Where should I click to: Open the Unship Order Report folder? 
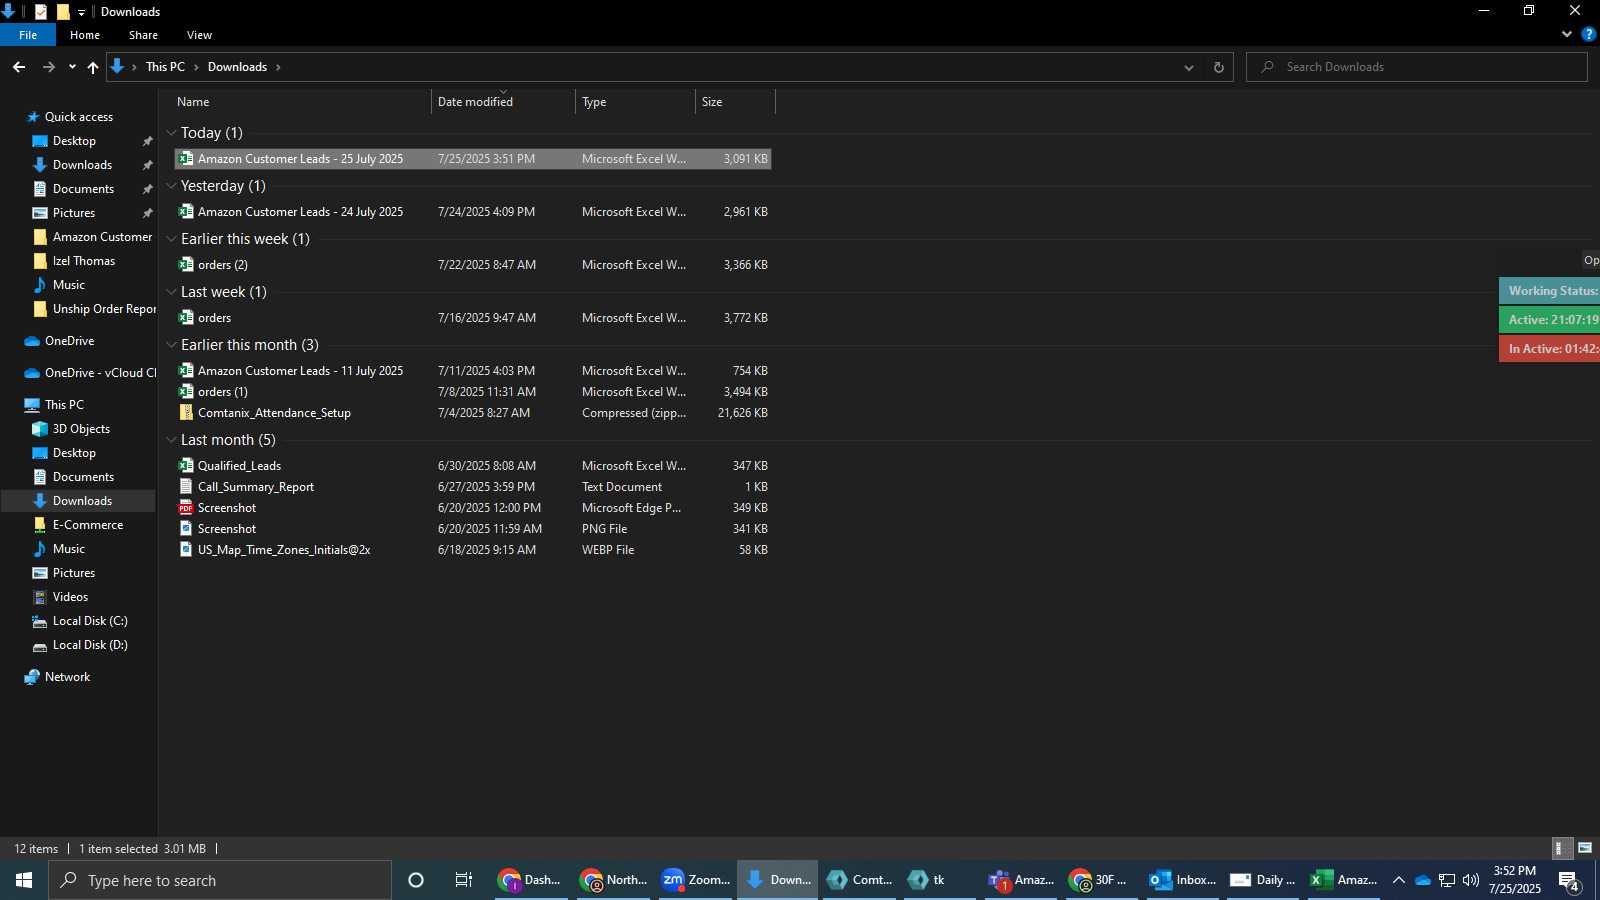(104, 309)
